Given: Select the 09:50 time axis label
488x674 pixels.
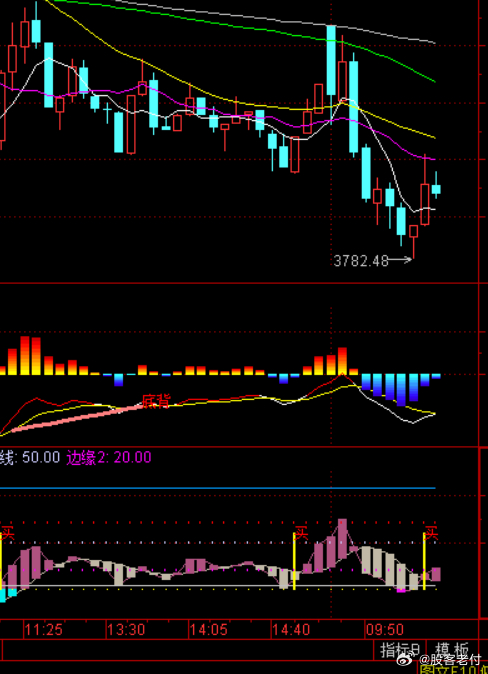Looking at the screenshot, I should click(385, 630).
